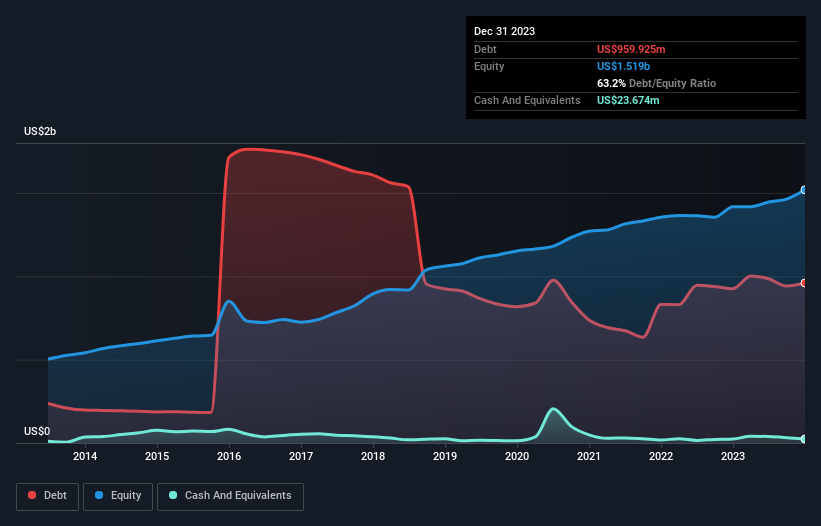Select the 2016 x-axis label
The height and width of the screenshot is (526, 821).
[x=229, y=456]
